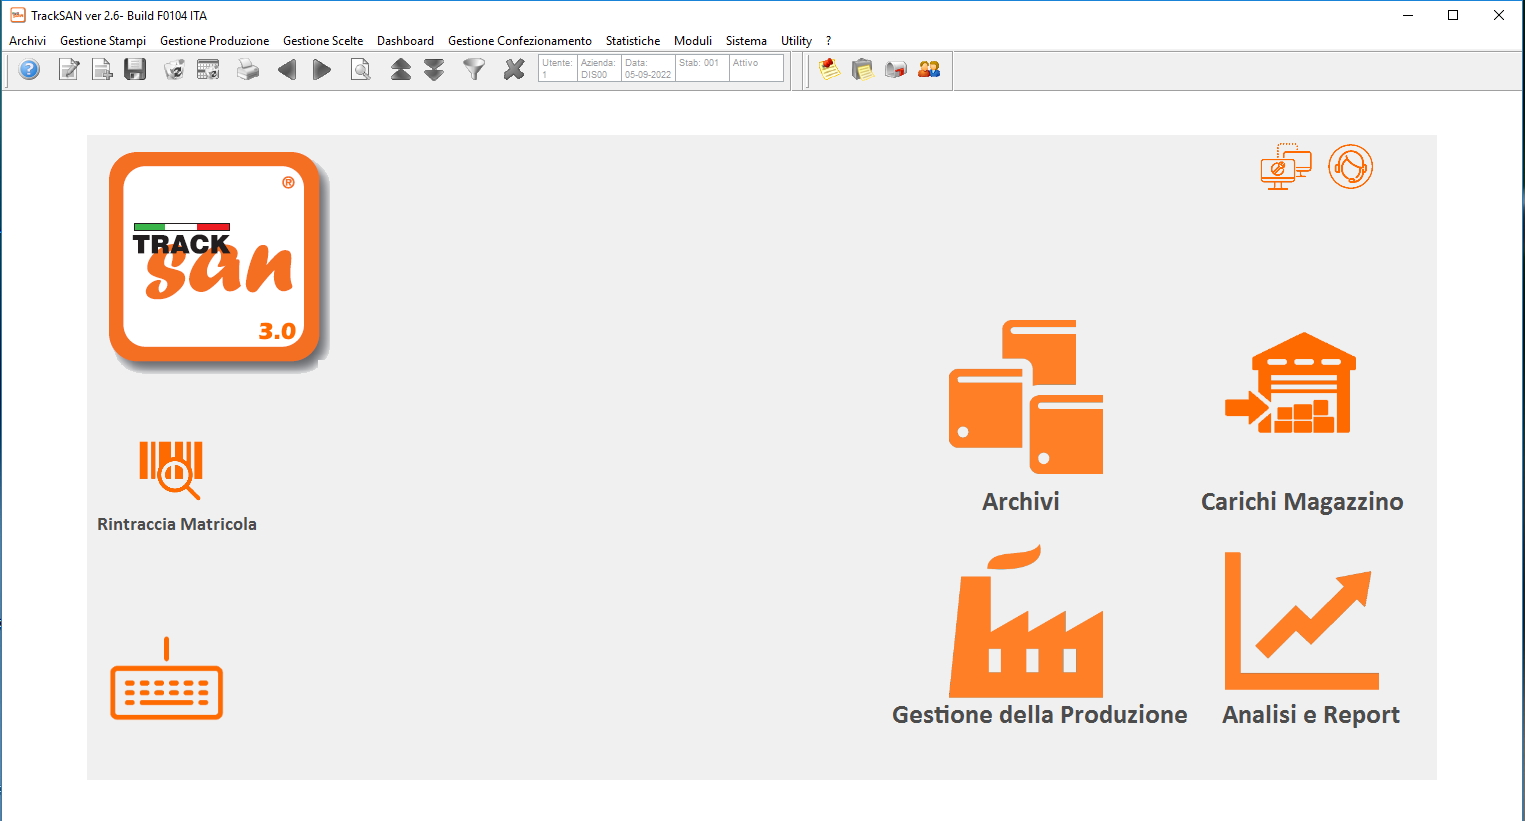Click the X delete toolbar icon
The width and height of the screenshot is (1525, 821).
pos(514,69)
